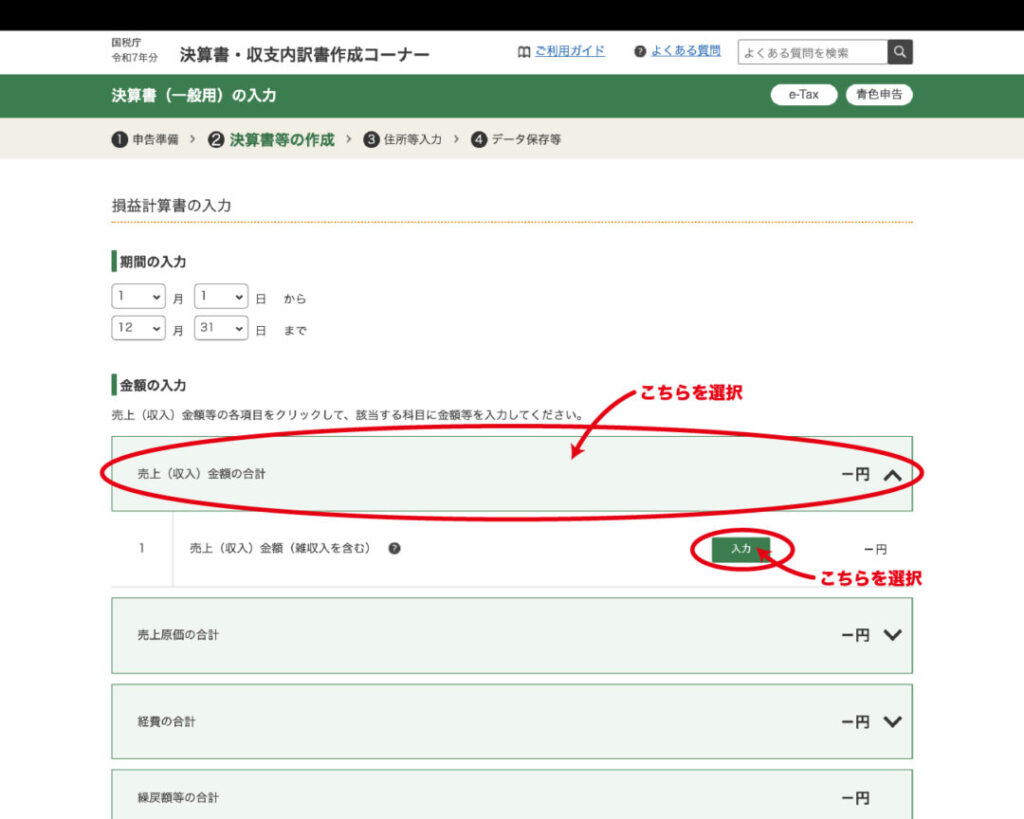Image resolution: width=1024 pixels, height=819 pixels.
Task: Click the book icon beside ご利用ガイド
Action: pos(524,52)
